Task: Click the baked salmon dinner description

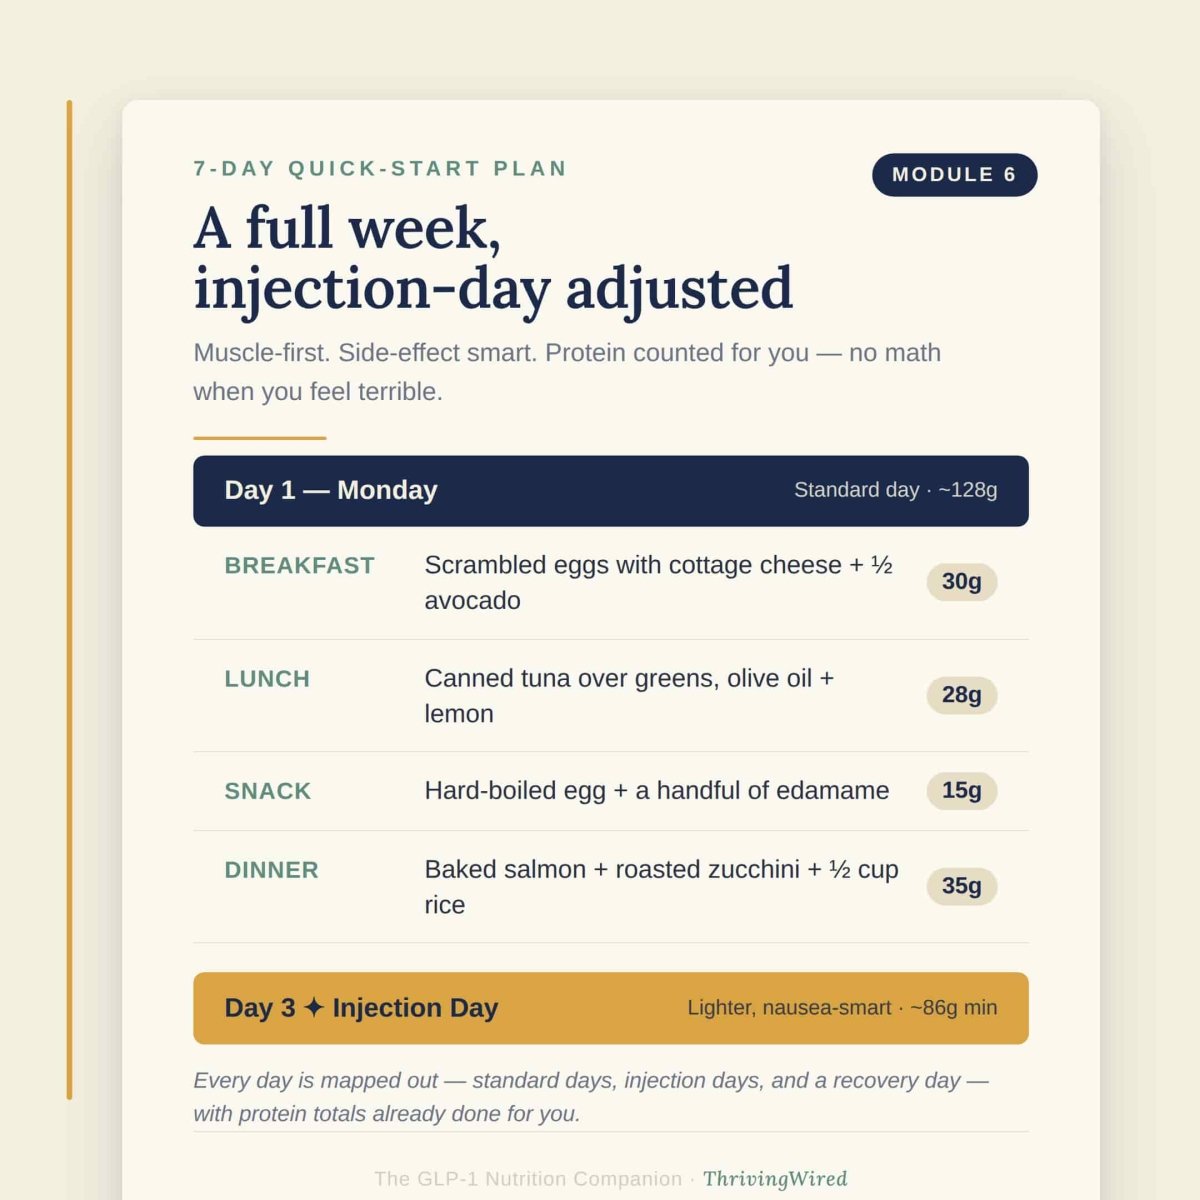Action: [661, 887]
